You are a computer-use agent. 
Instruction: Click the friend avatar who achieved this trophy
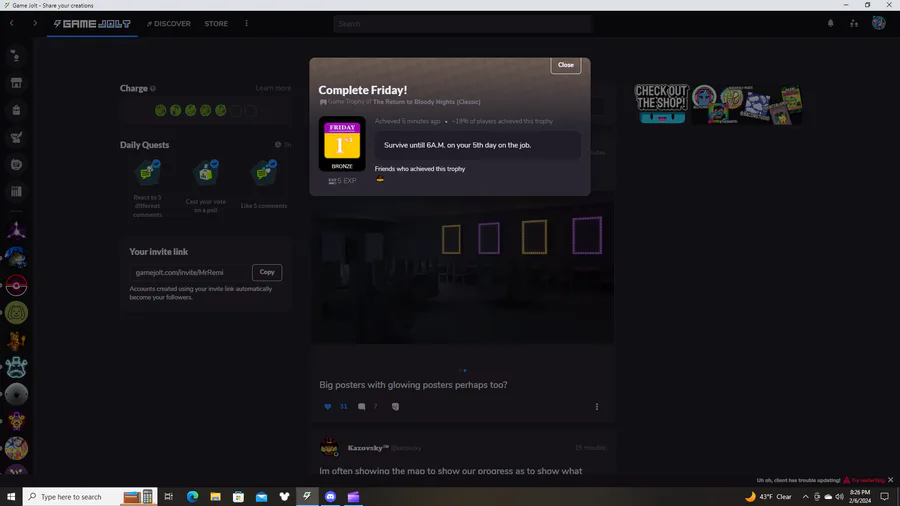click(x=380, y=179)
